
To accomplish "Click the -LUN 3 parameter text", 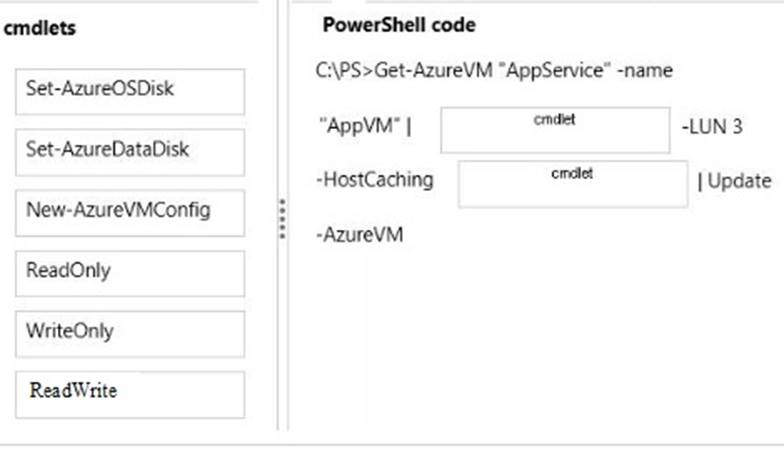I will [x=711, y=126].
